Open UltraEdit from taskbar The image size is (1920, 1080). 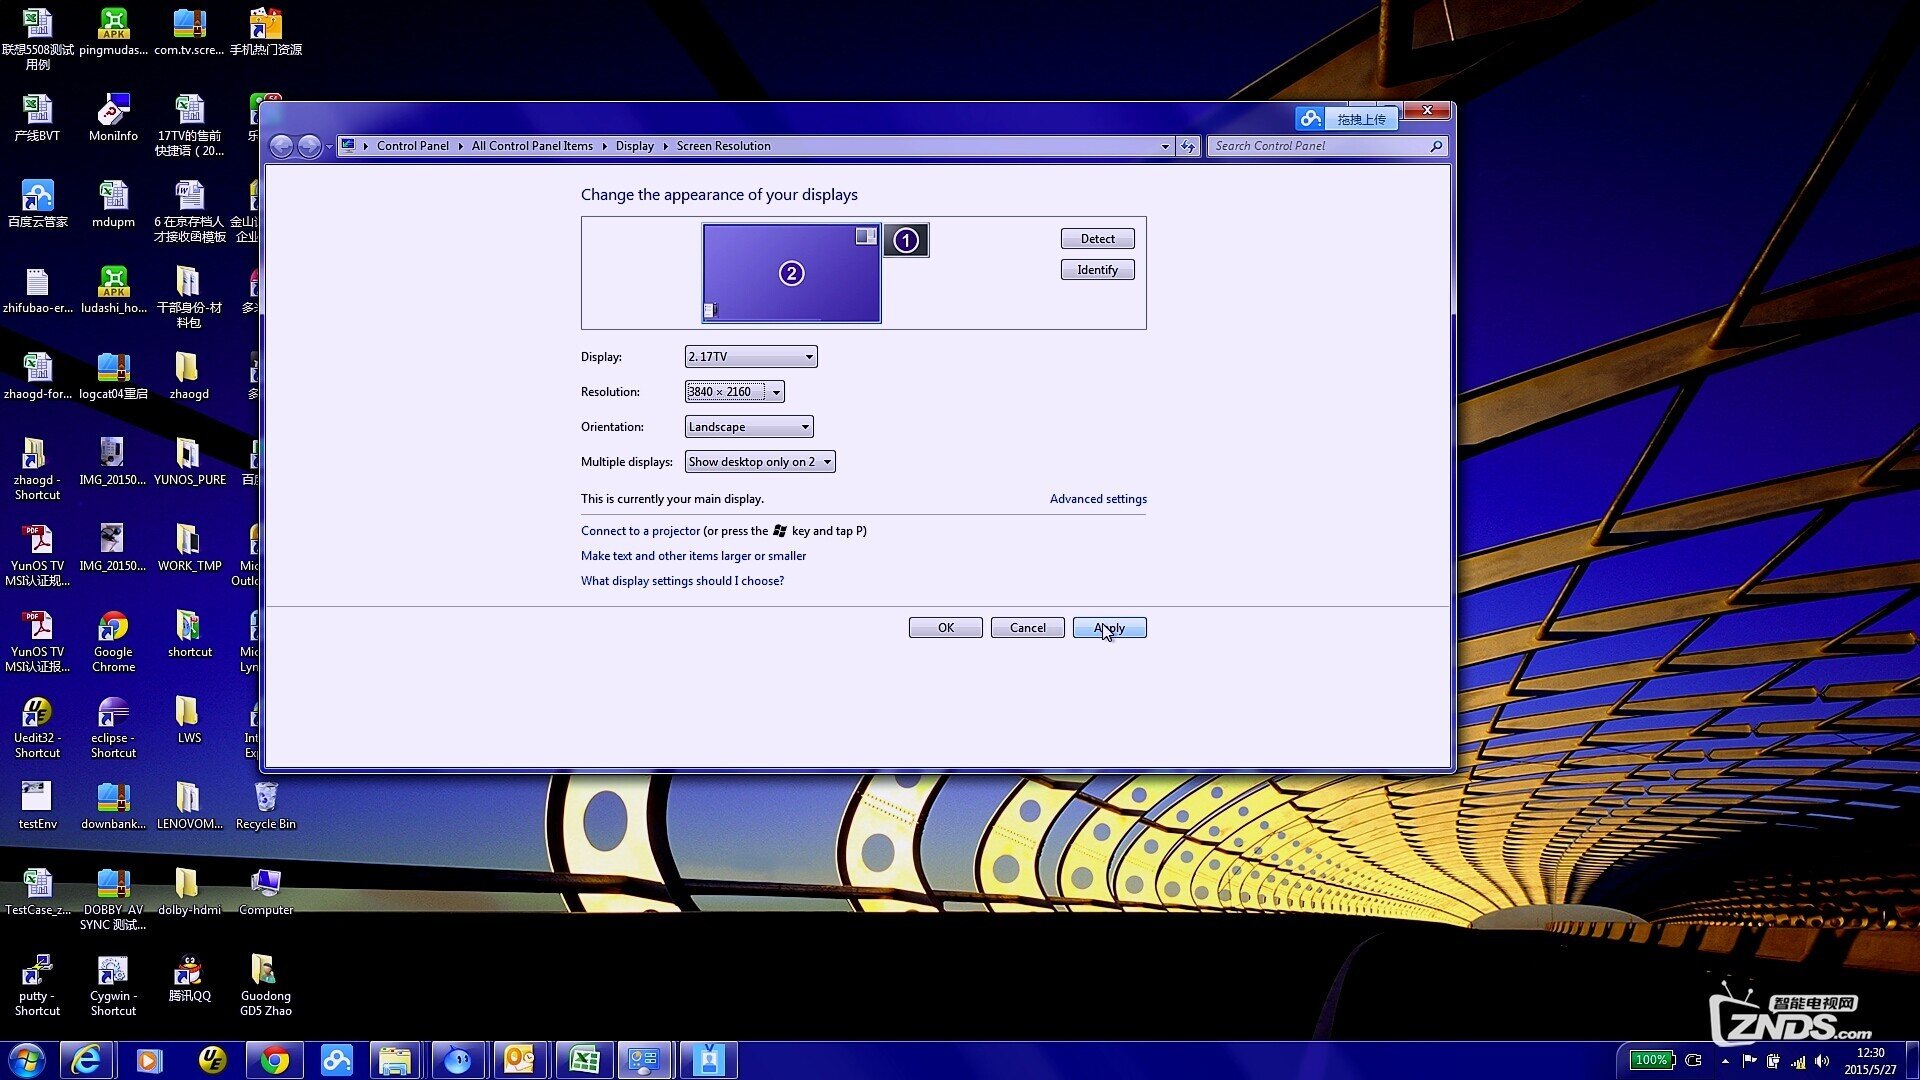pyautogui.click(x=212, y=1060)
